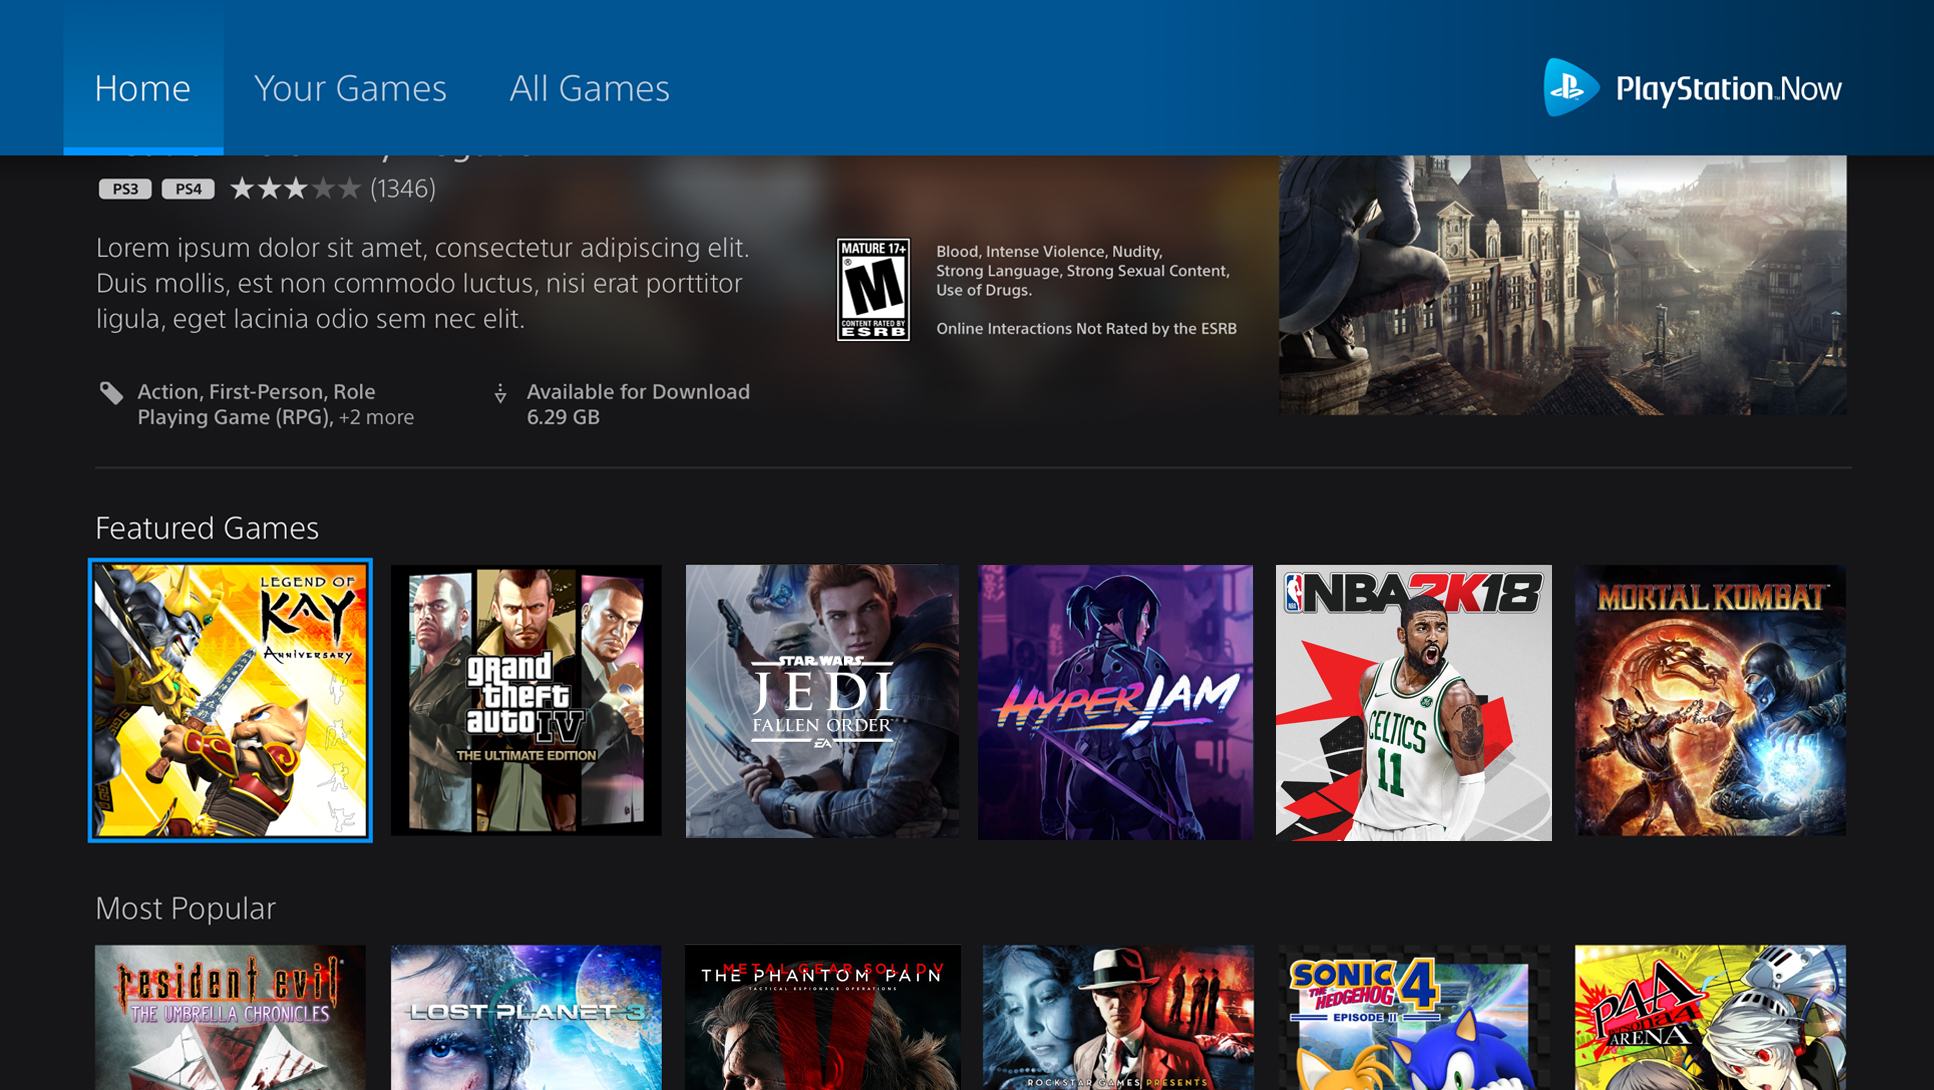Go to the All Games tab

click(589, 88)
